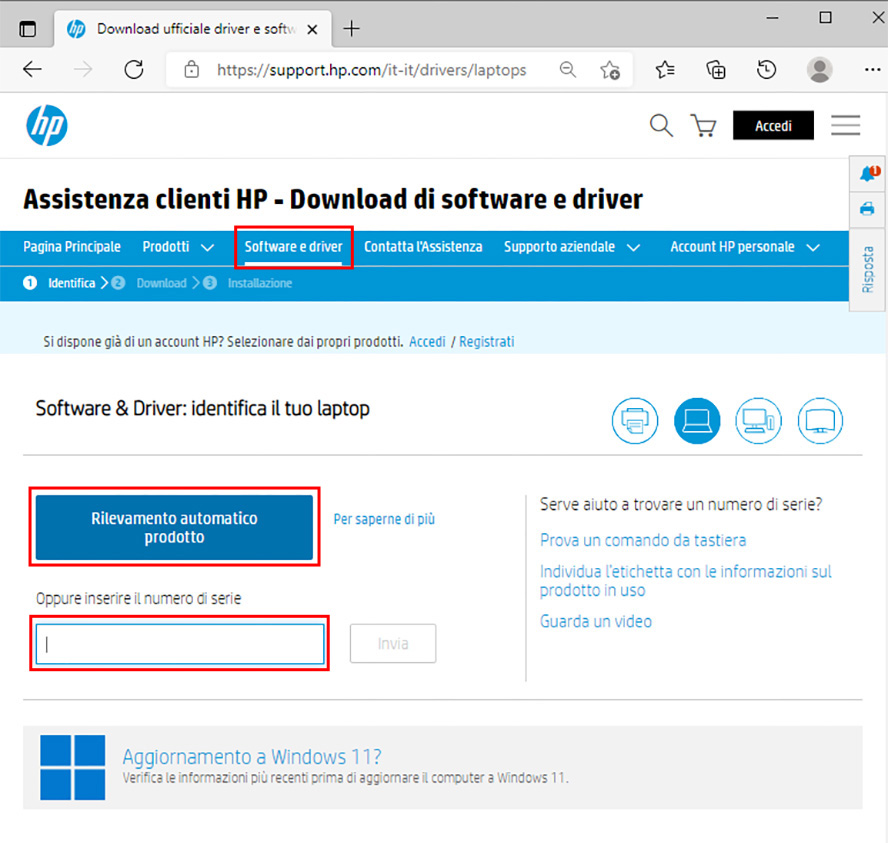Screen dimensions: 888x843
Task: Expand the Account HP personale dropdown
Action: click(744, 247)
